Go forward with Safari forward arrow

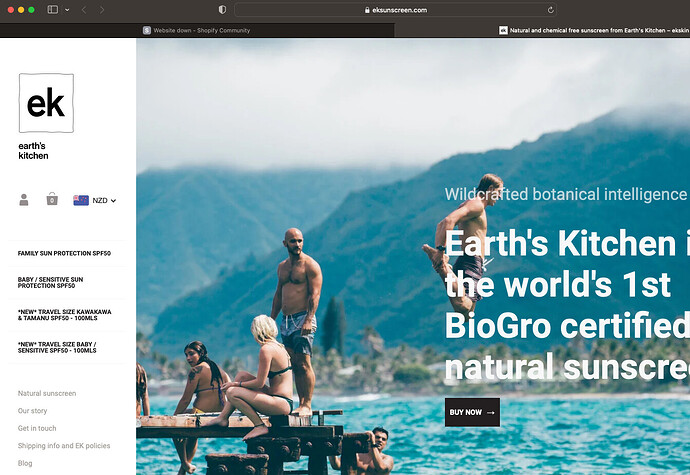[x=102, y=10]
